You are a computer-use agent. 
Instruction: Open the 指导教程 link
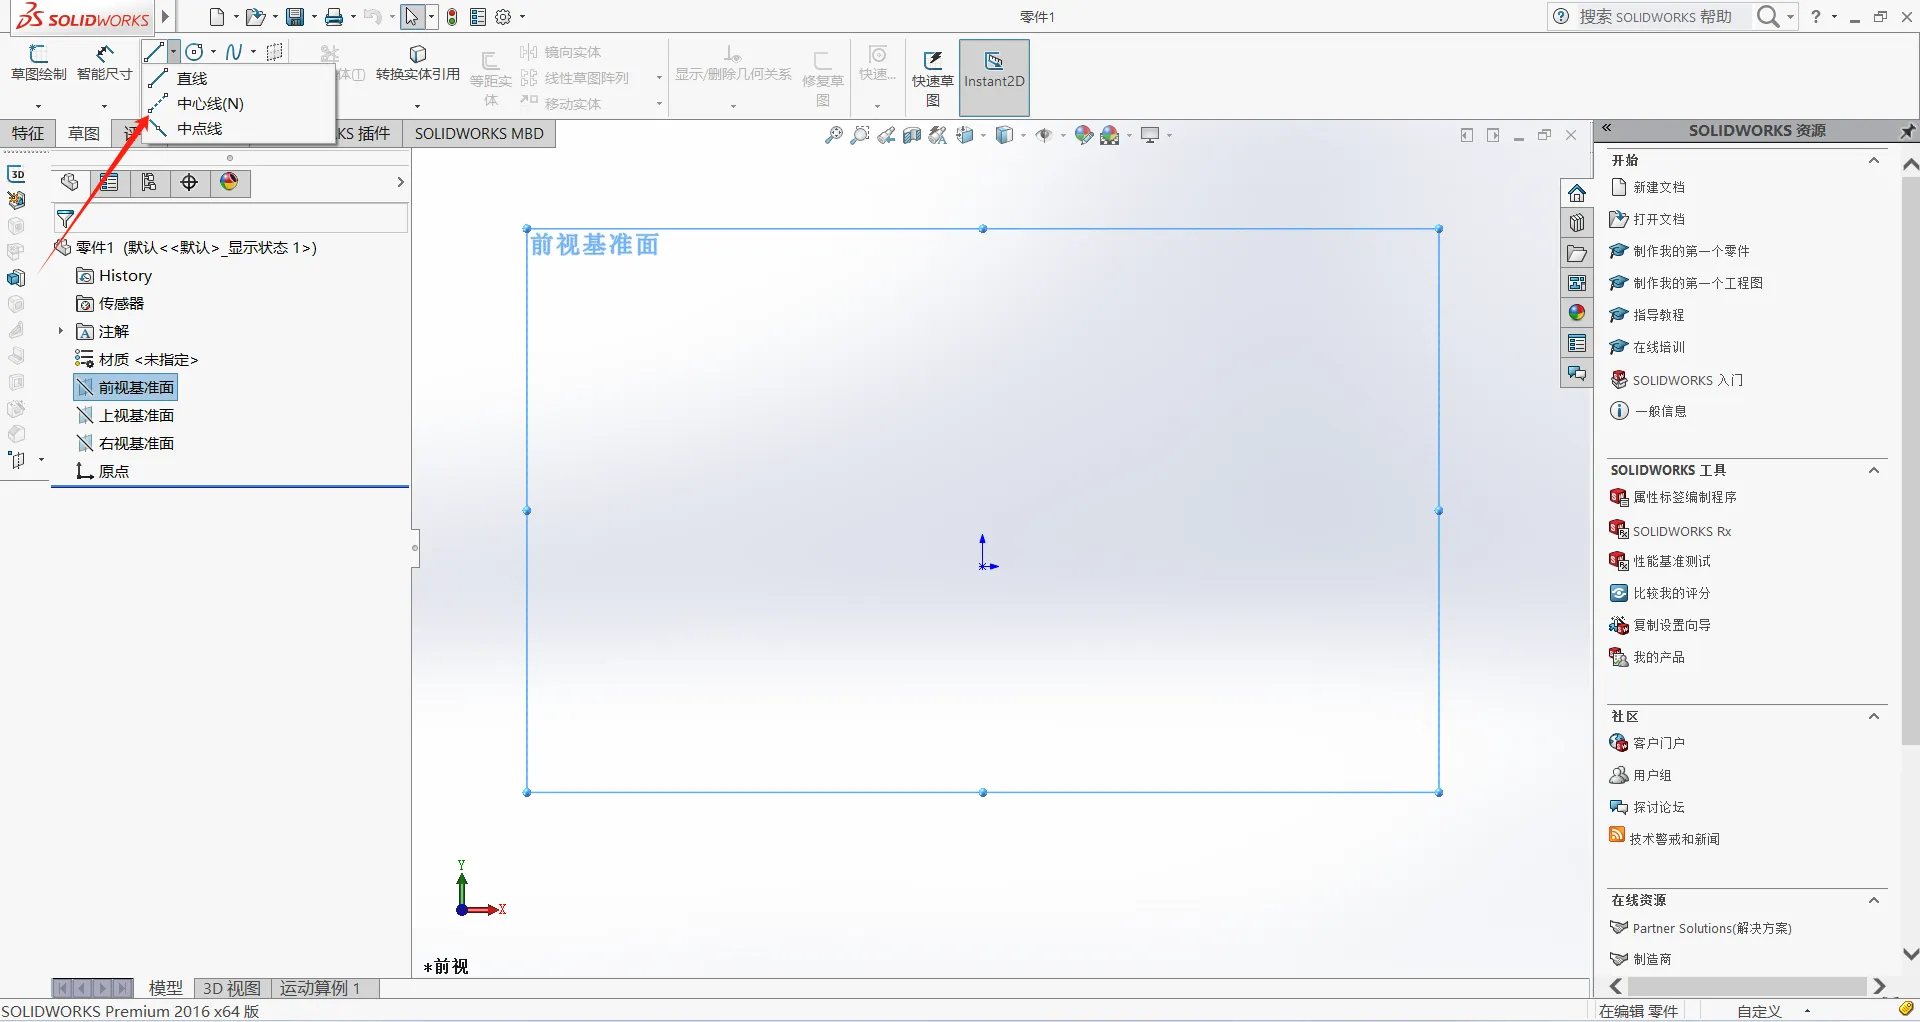[x=1659, y=315]
